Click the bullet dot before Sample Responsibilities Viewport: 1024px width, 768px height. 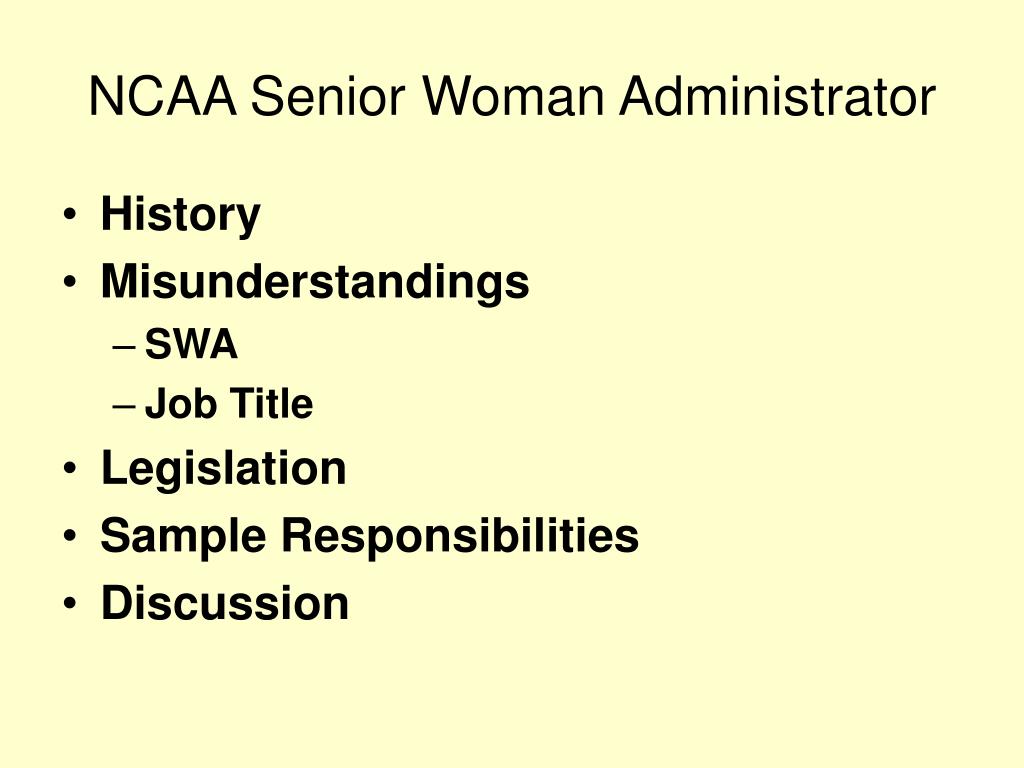70,536
